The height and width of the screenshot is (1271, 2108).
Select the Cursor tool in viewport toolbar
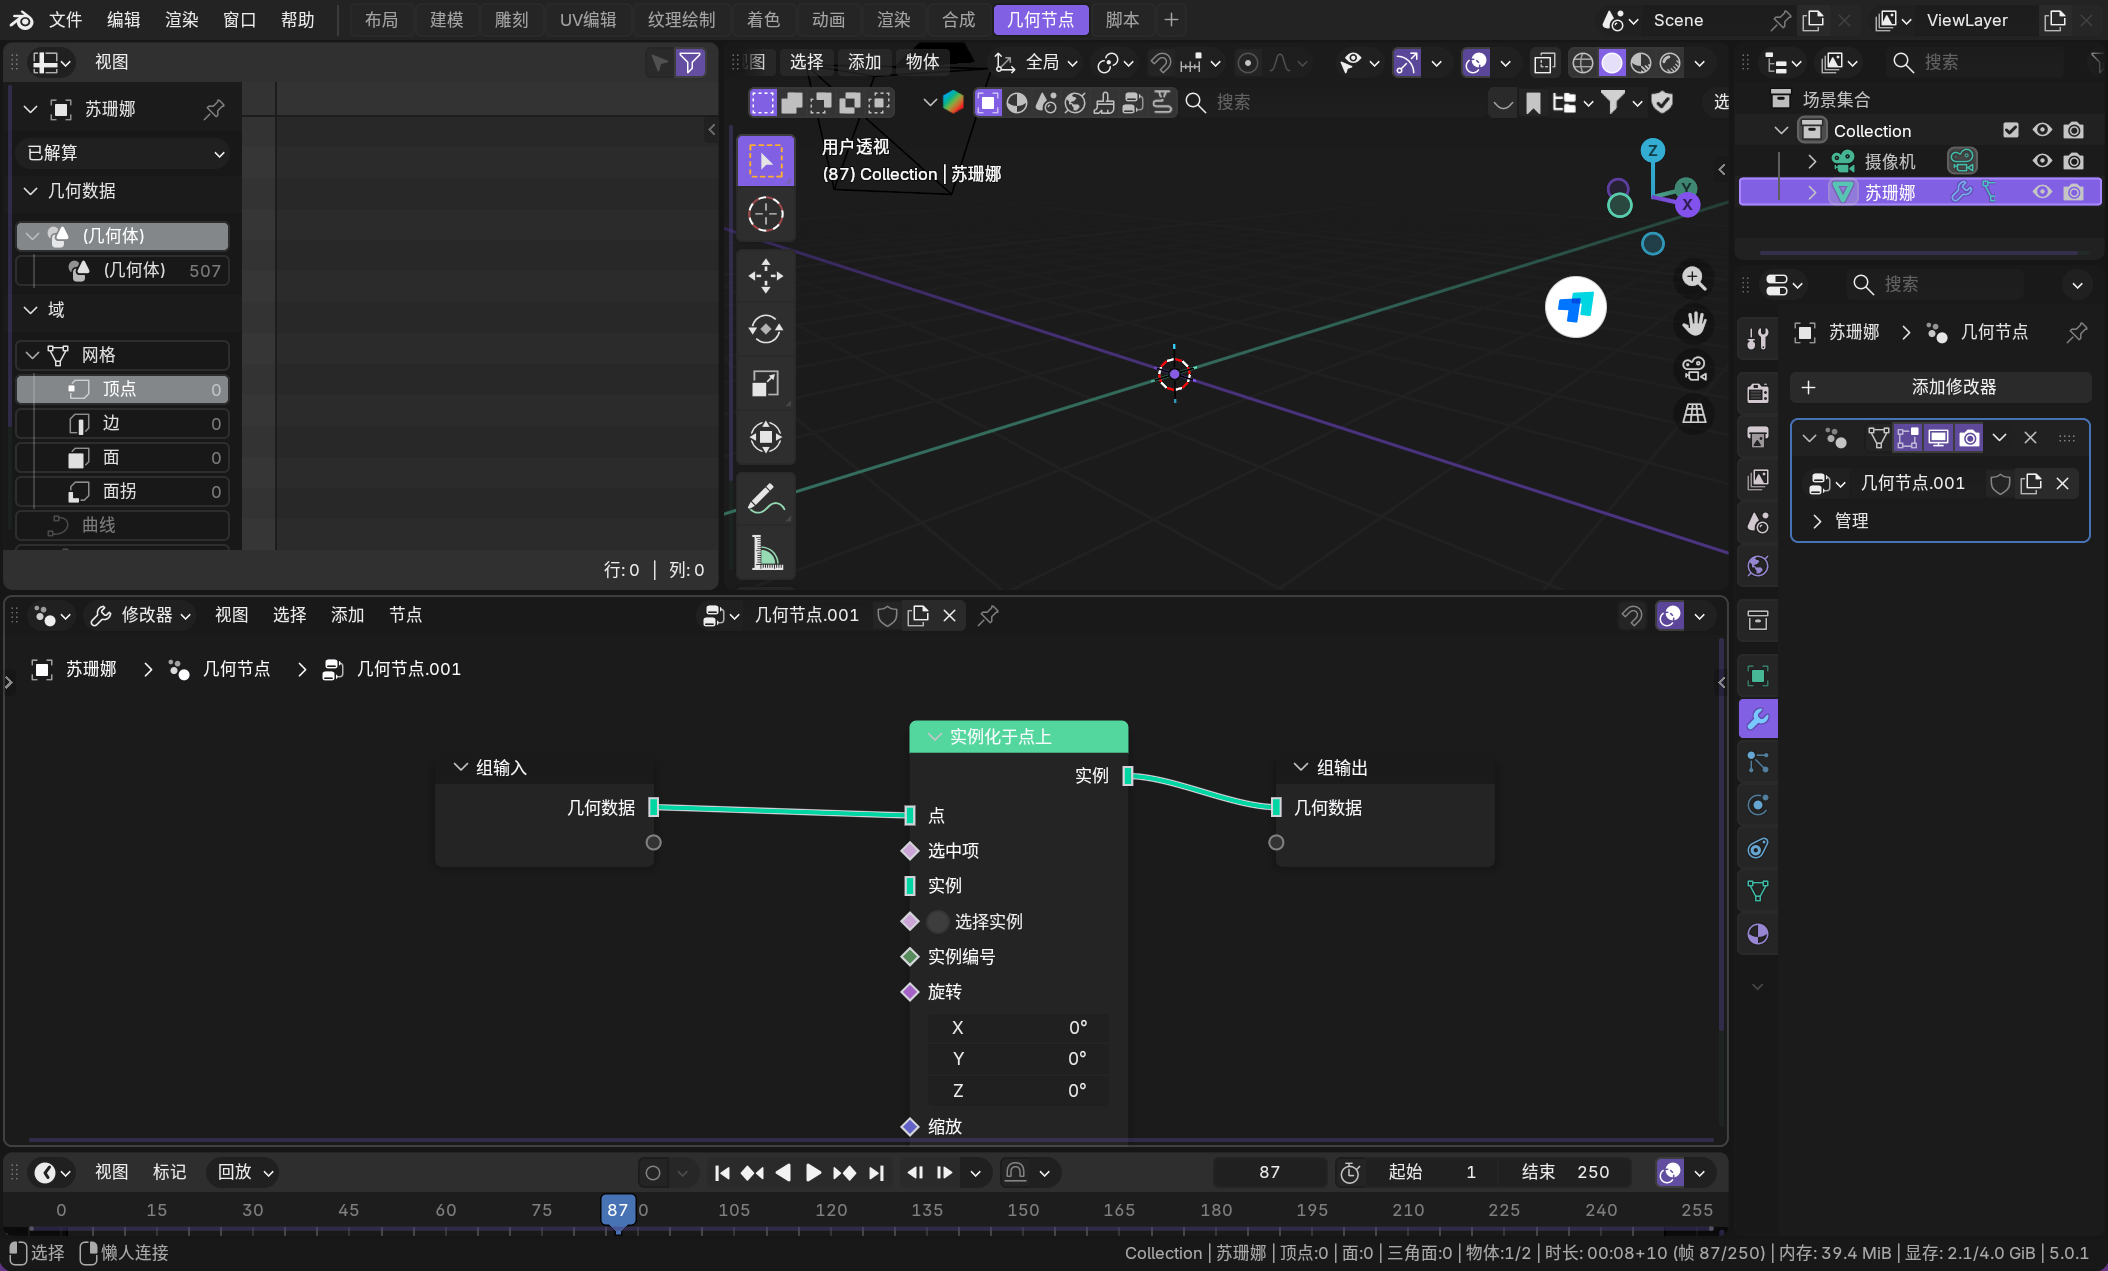pos(766,214)
